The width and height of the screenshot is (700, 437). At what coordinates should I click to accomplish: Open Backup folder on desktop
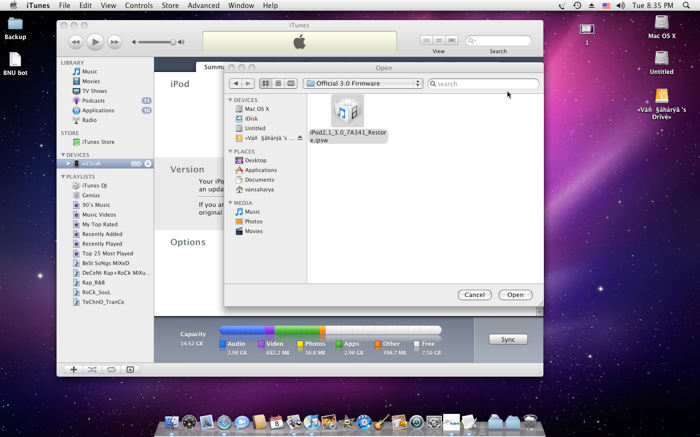point(15,28)
